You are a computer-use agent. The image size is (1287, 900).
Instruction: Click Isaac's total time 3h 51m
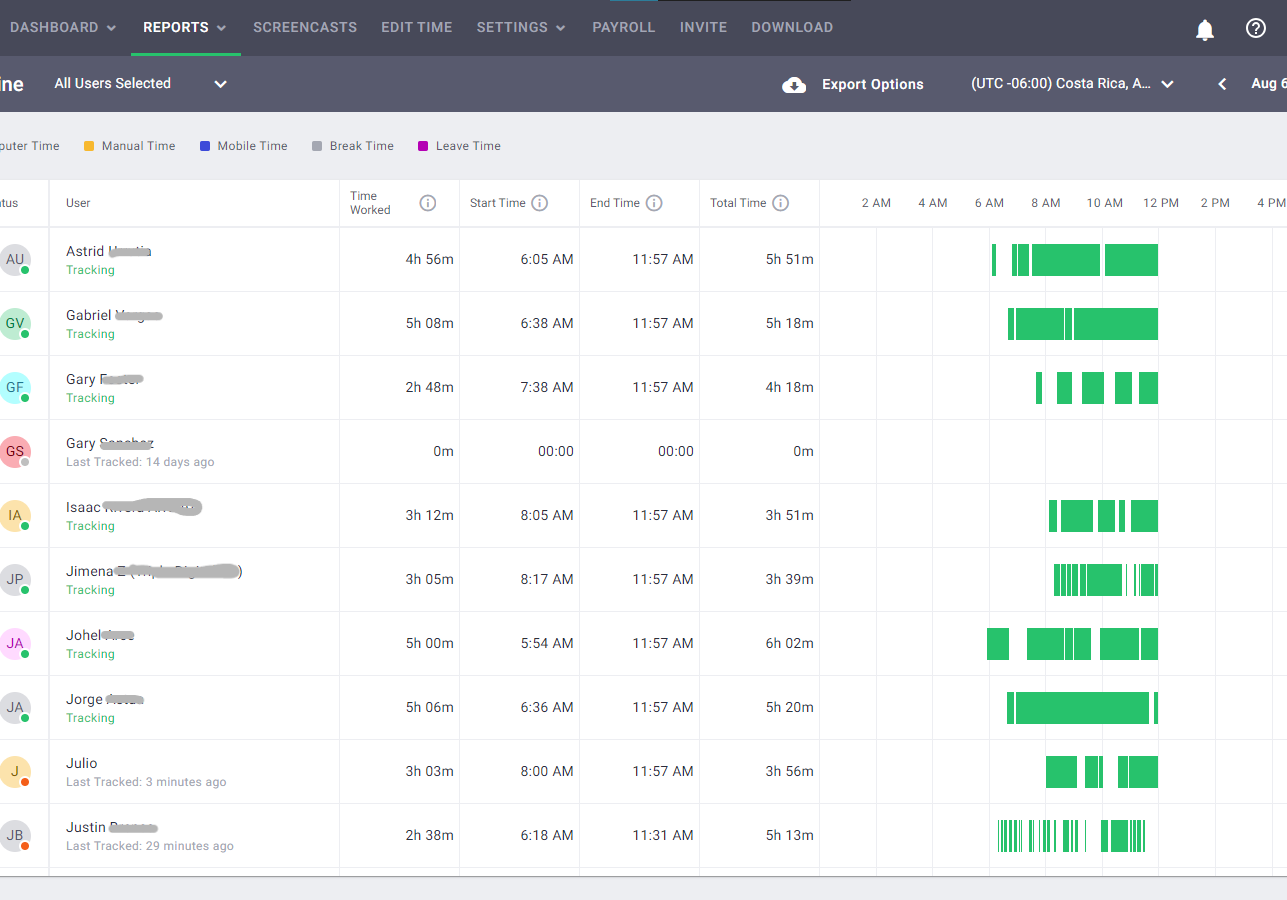[790, 515]
